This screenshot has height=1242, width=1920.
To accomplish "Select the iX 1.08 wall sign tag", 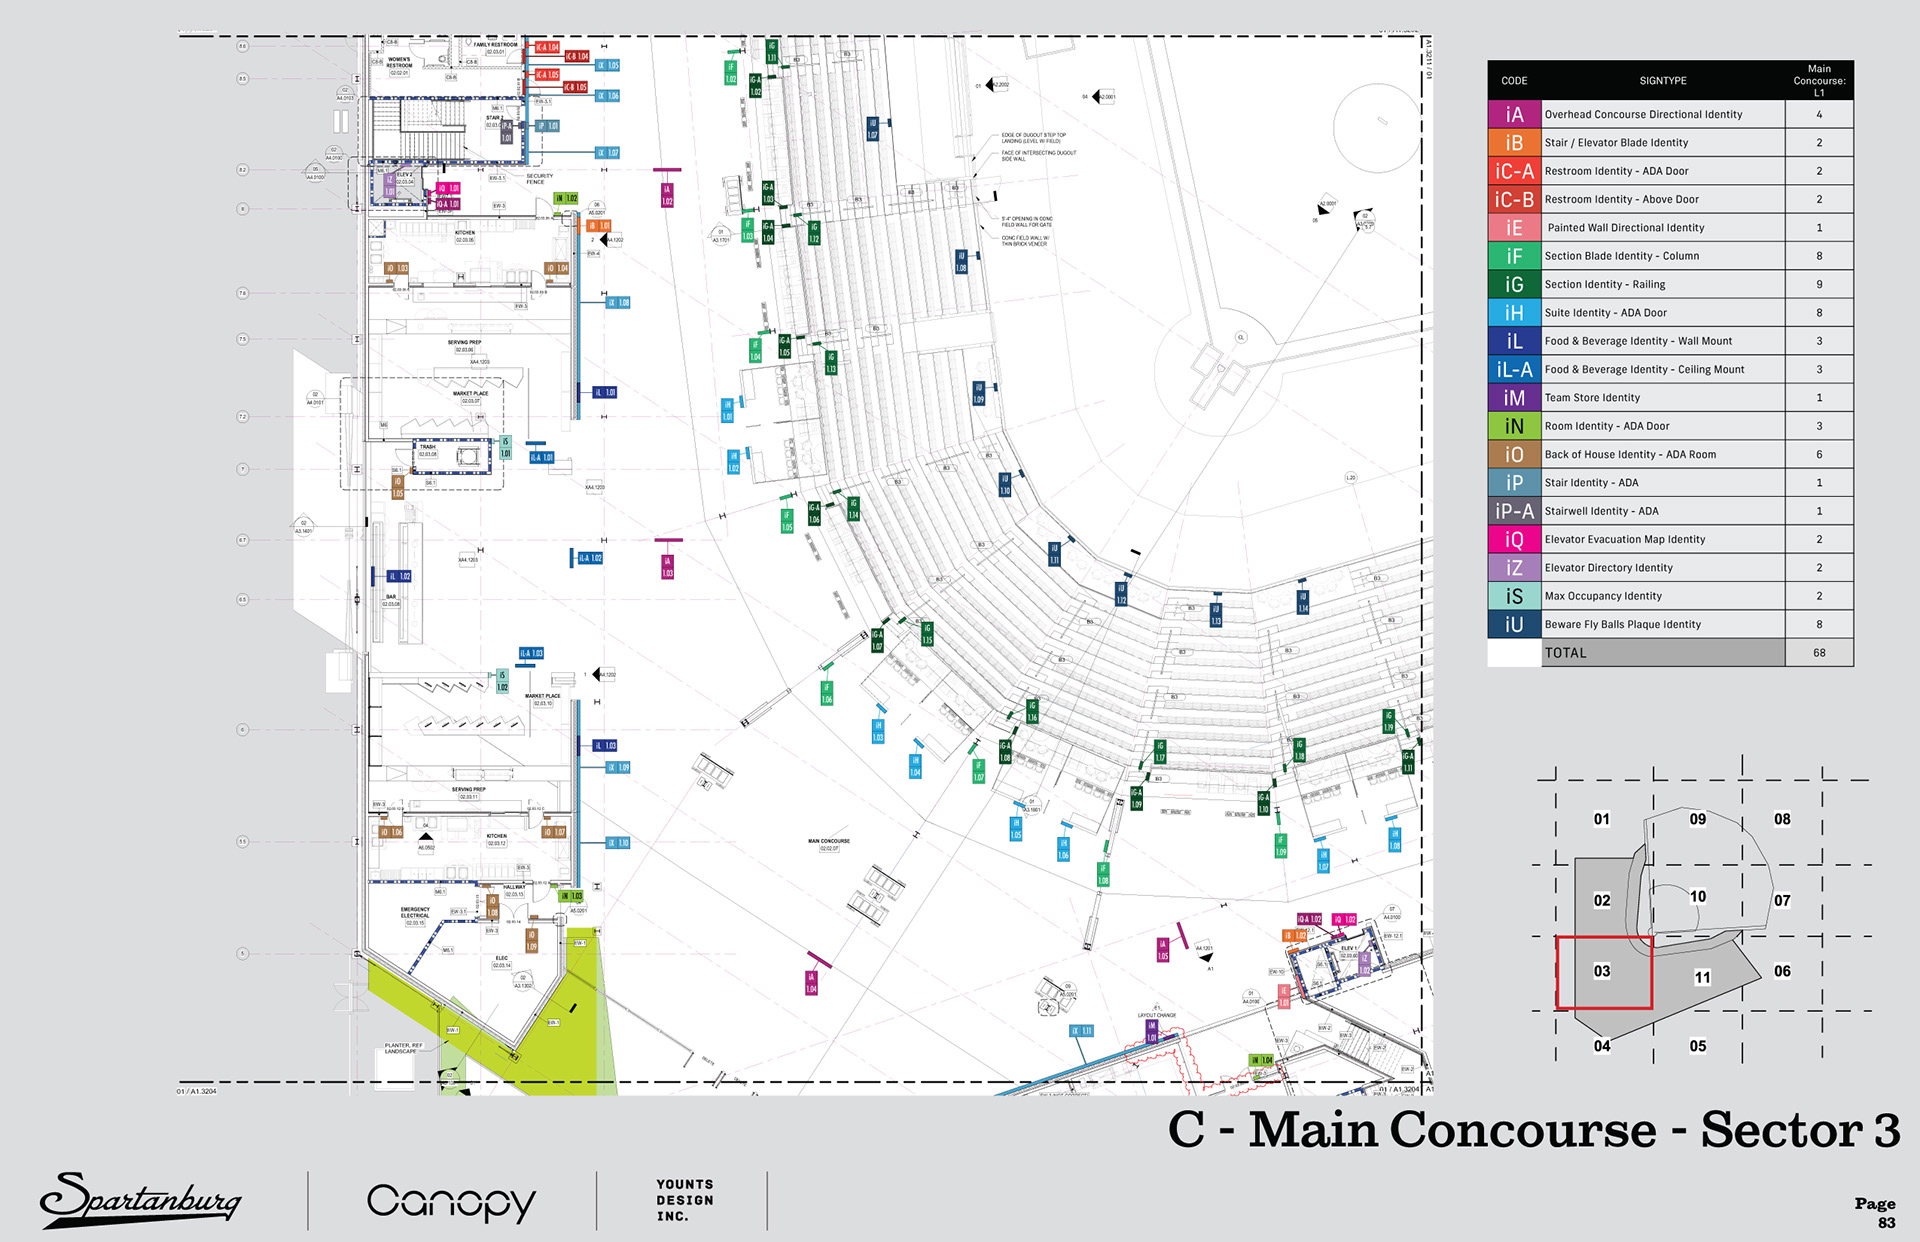I will click(618, 302).
